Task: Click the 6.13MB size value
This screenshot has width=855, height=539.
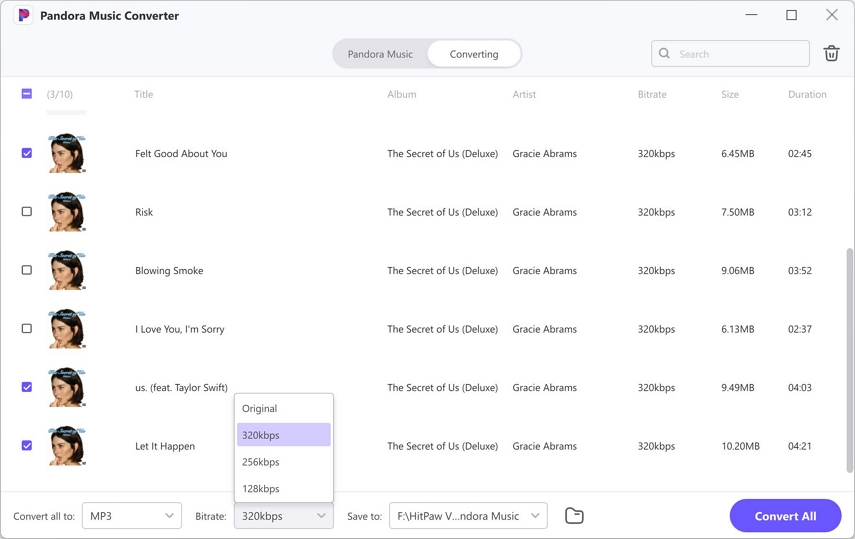Action: (x=738, y=329)
